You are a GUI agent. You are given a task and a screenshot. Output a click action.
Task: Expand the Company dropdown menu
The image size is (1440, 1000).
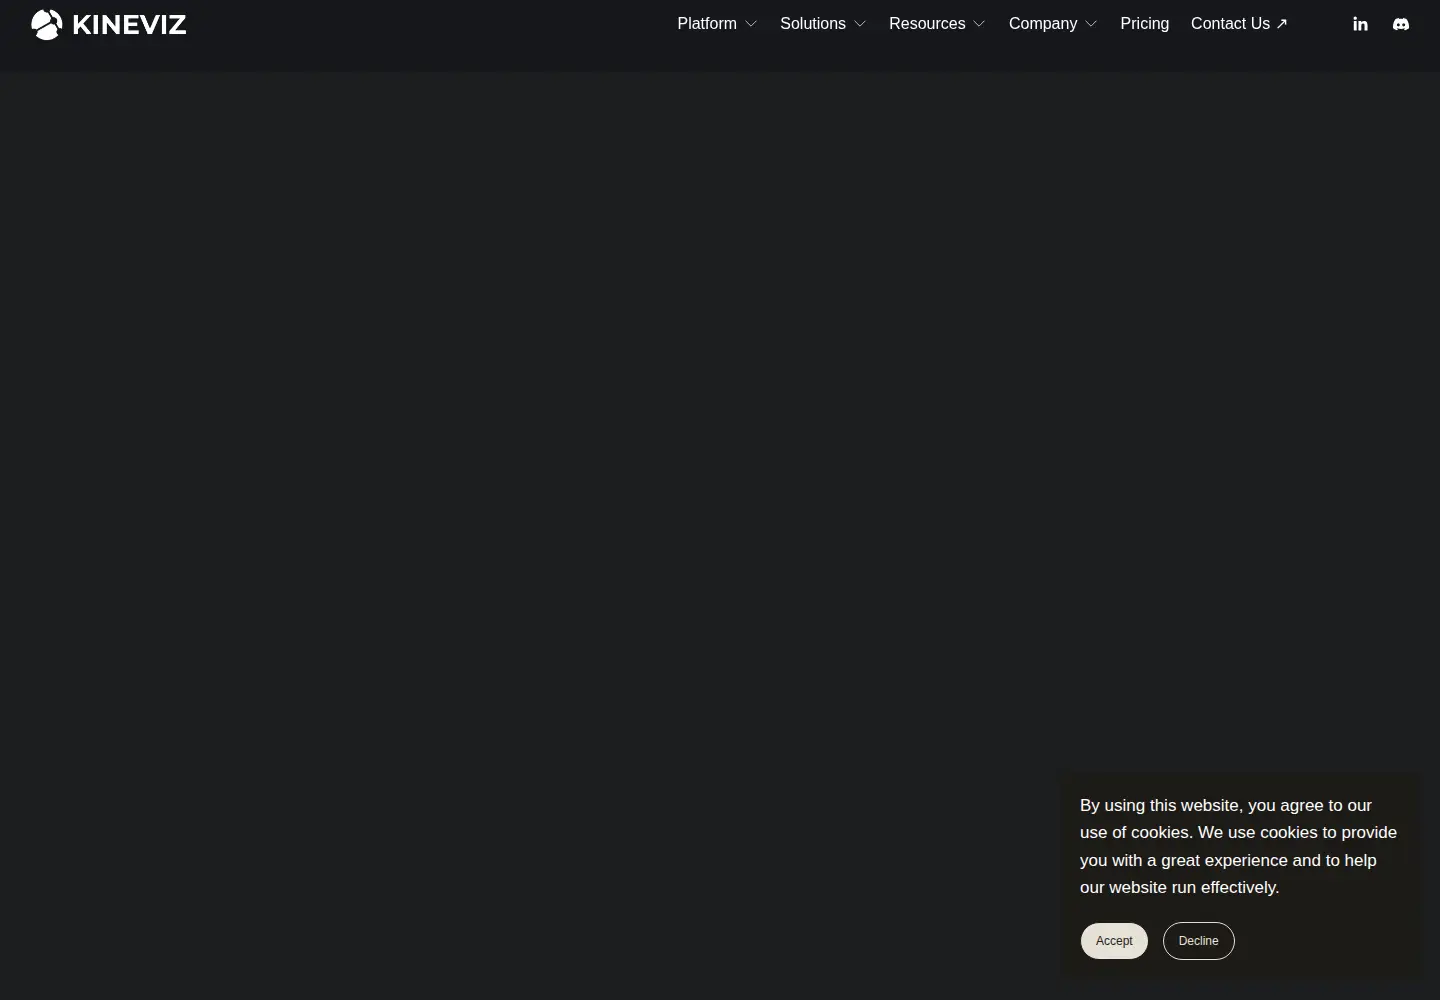1053,24
